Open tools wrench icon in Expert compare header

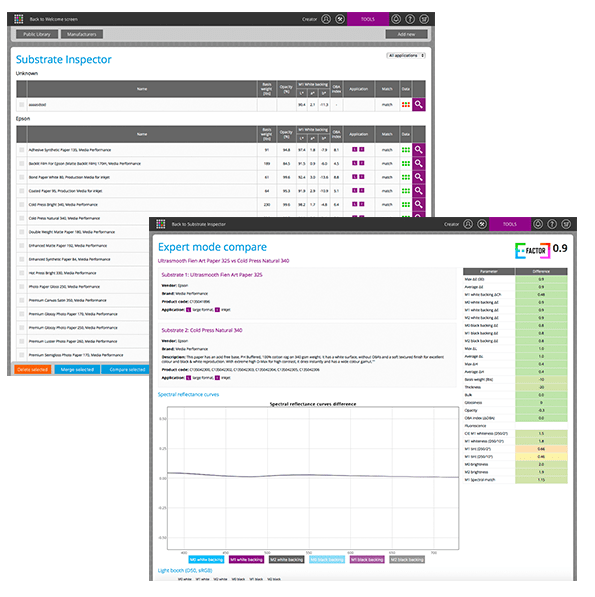point(482,224)
